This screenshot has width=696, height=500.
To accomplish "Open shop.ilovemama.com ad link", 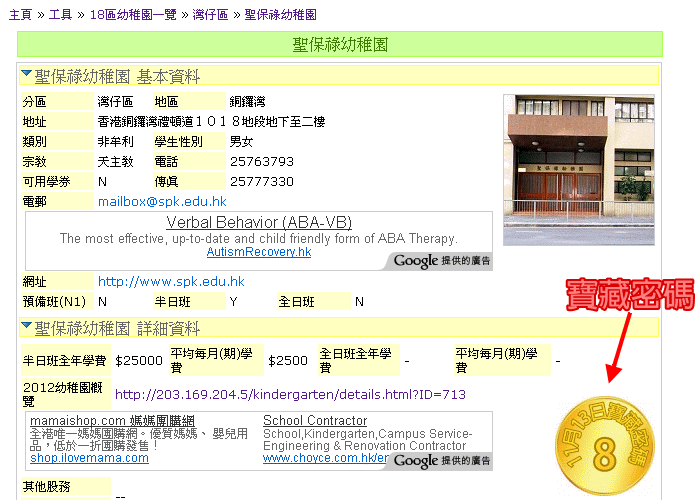I will coord(89,458).
